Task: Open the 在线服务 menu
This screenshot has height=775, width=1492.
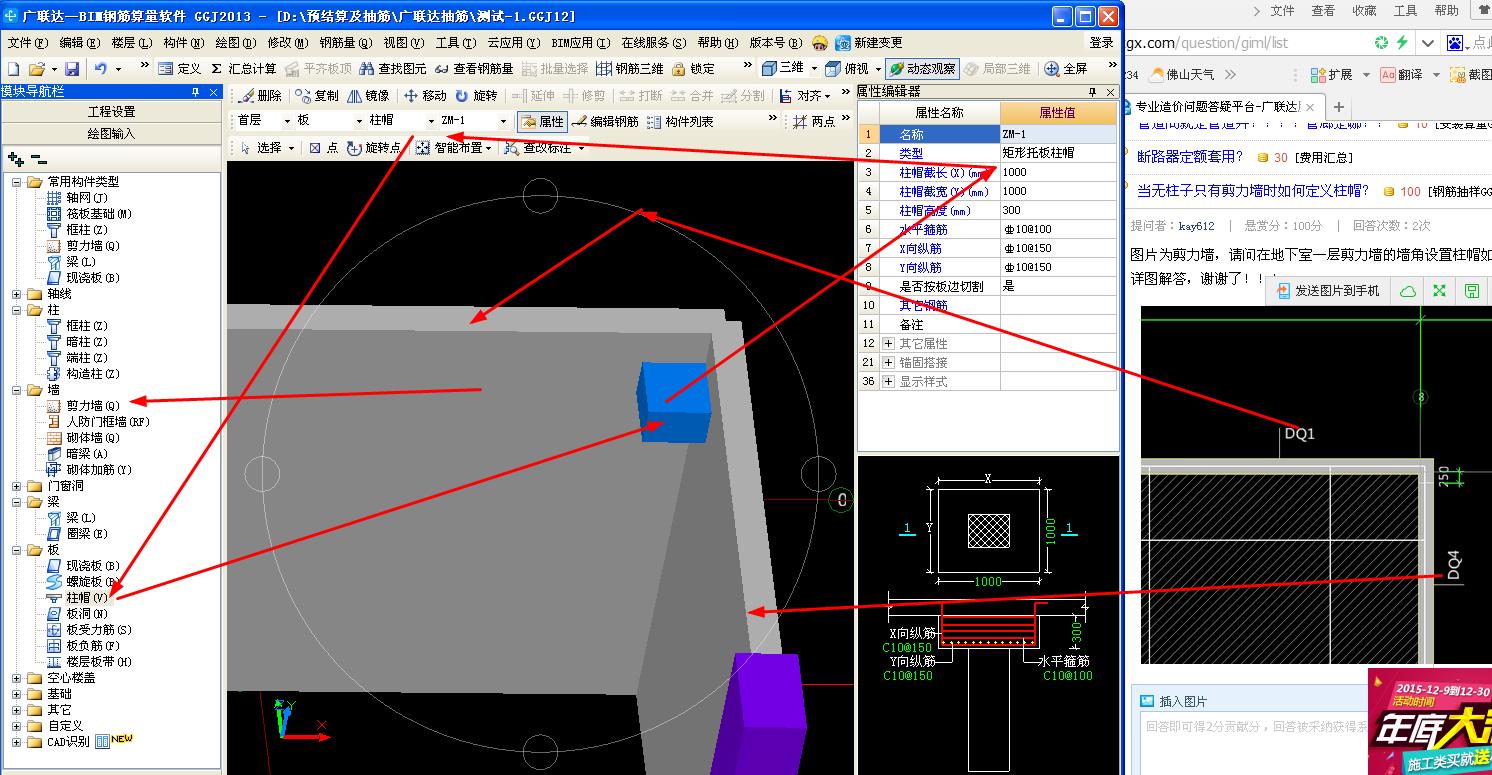Action: [654, 43]
